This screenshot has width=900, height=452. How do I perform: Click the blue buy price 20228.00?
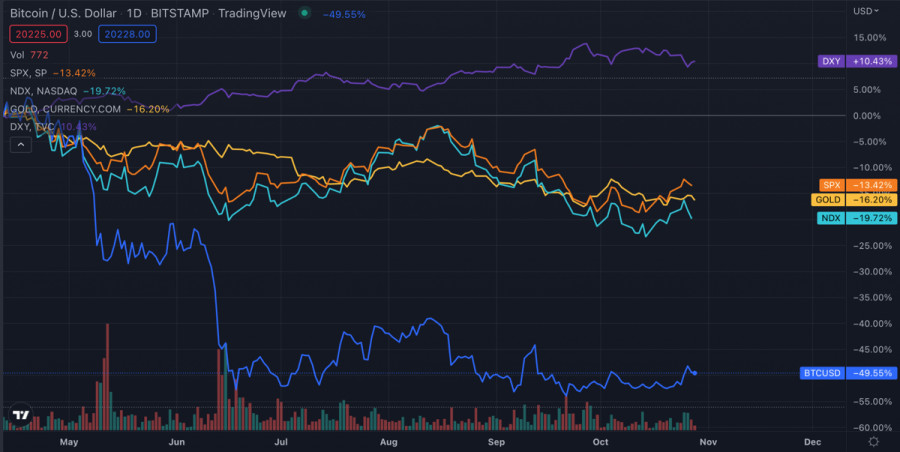coord(127,34)
